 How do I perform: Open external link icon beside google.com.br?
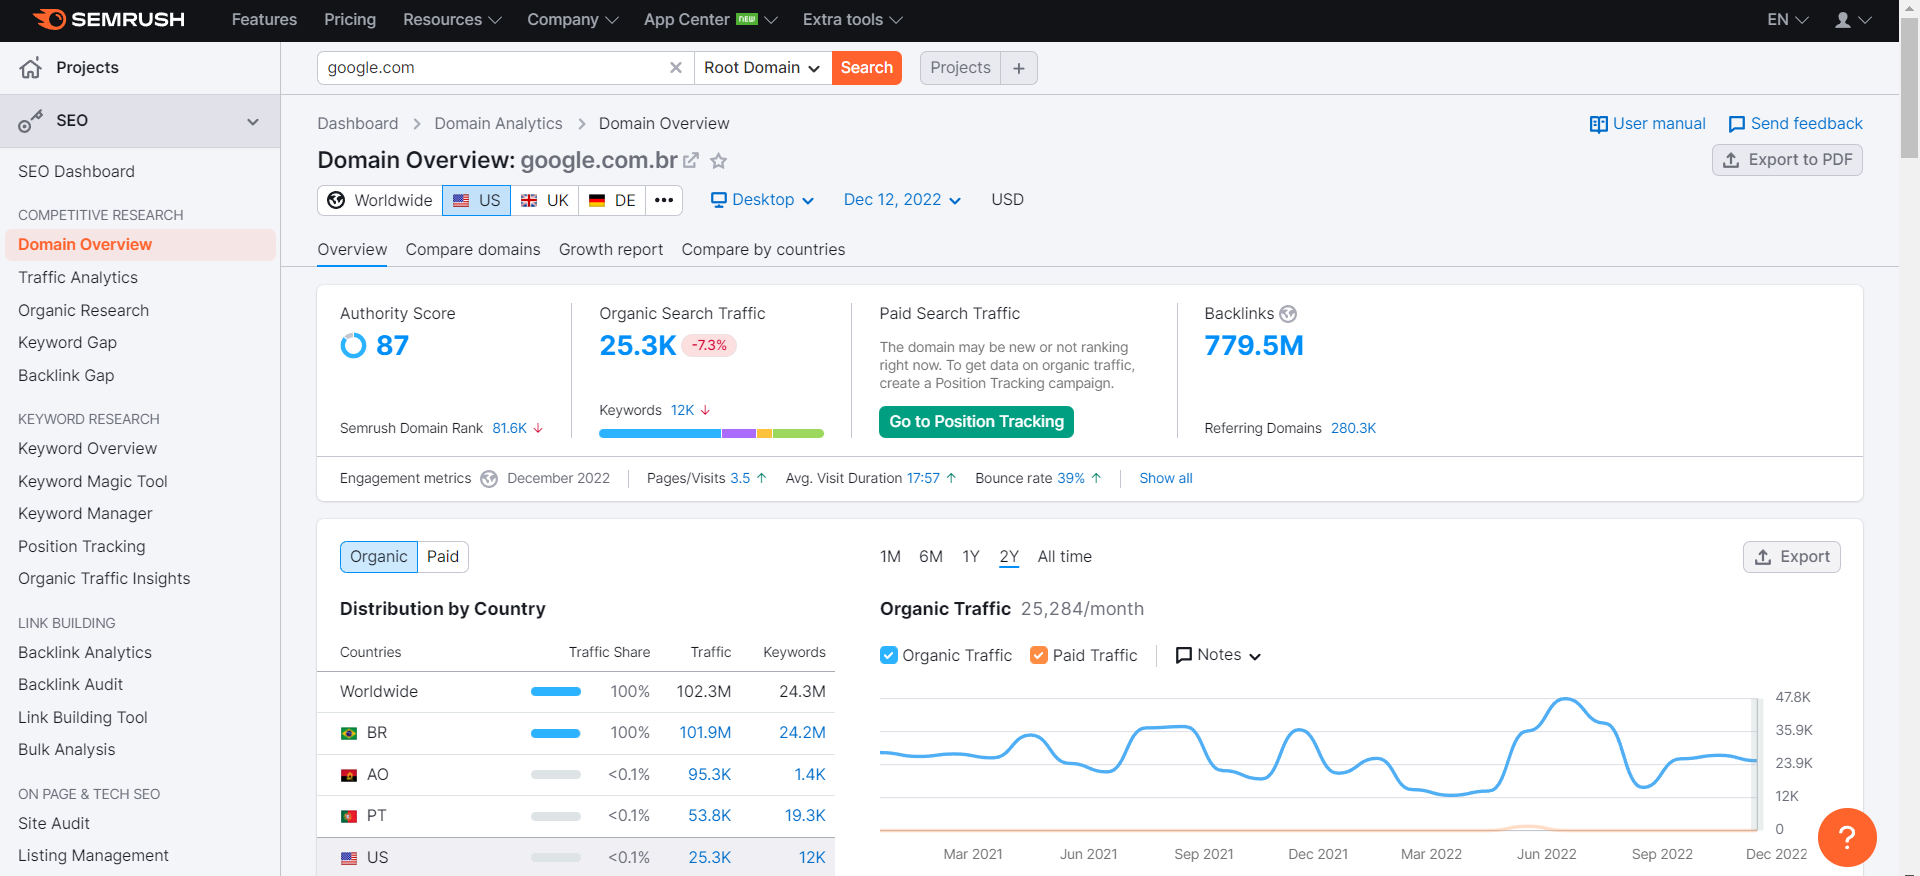point(691,160)
